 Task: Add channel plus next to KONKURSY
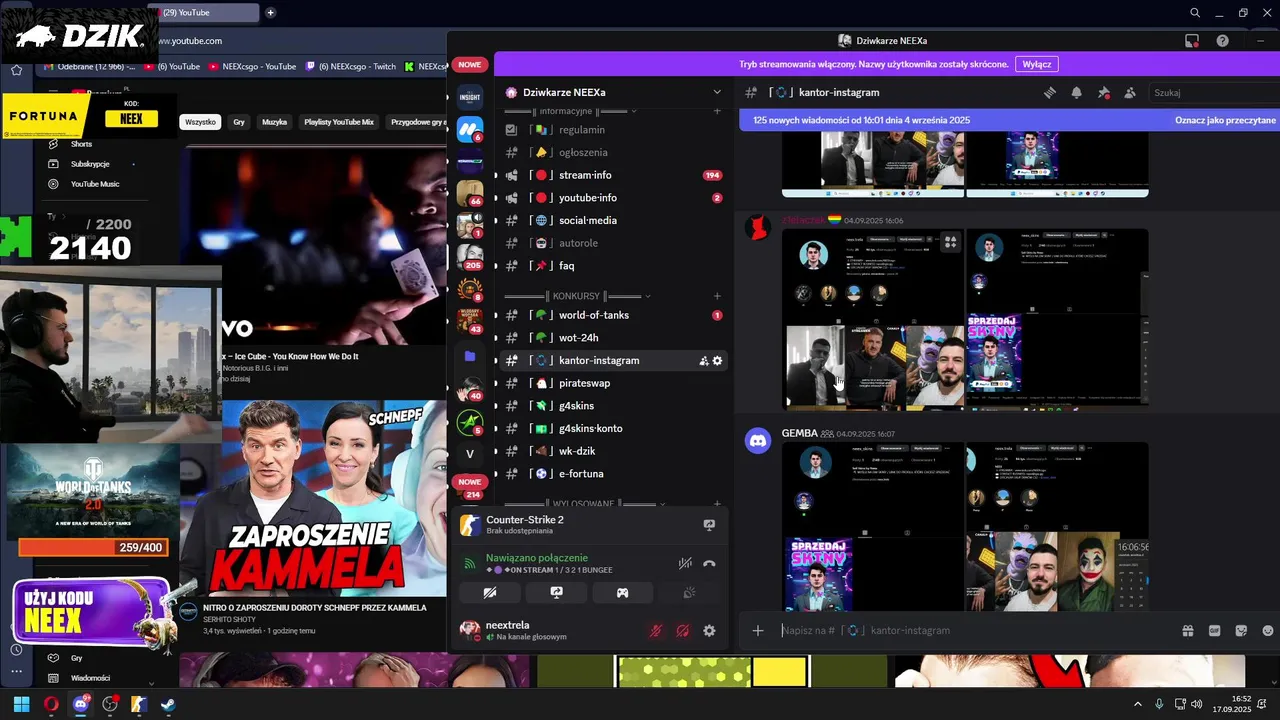click(717, 296)
